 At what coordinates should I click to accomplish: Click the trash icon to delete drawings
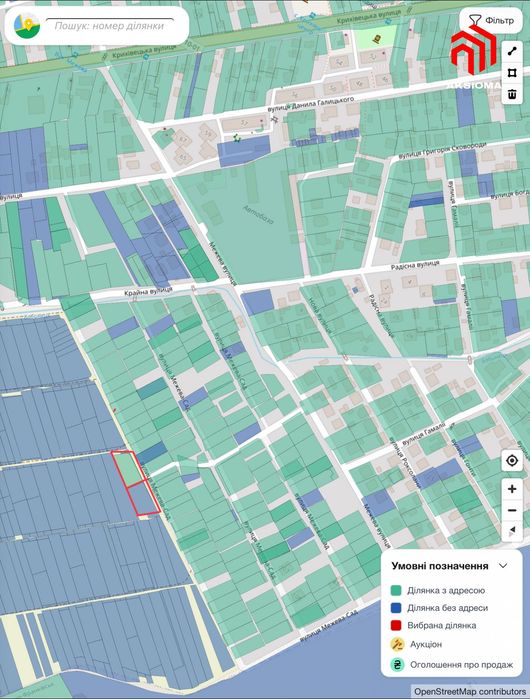coord(512,94)
